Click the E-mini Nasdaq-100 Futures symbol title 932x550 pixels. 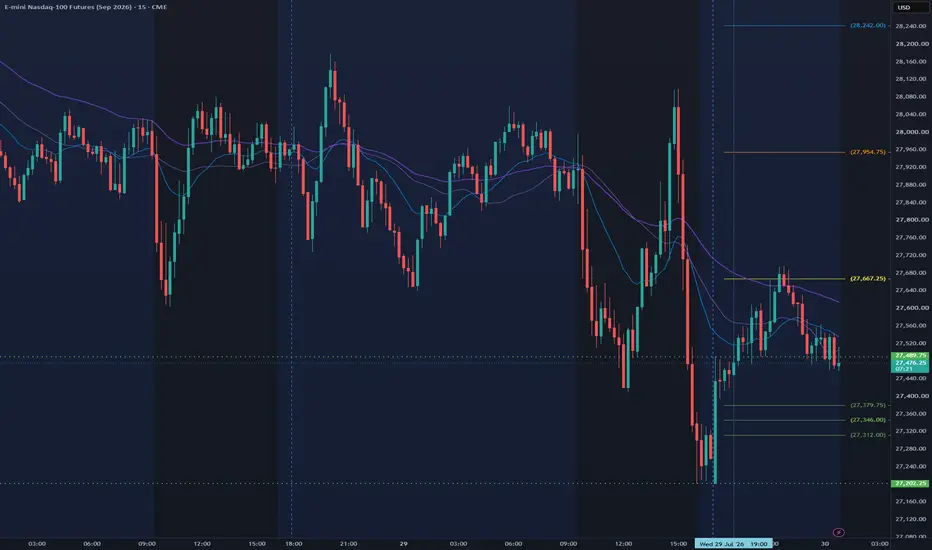pyautogui.click(x=86, y=7)
